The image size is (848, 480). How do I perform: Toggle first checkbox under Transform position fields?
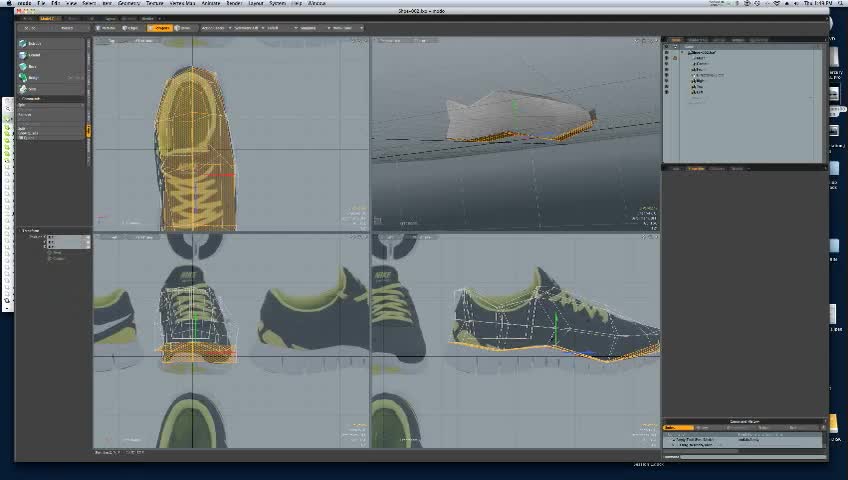[x=50, y=251]
